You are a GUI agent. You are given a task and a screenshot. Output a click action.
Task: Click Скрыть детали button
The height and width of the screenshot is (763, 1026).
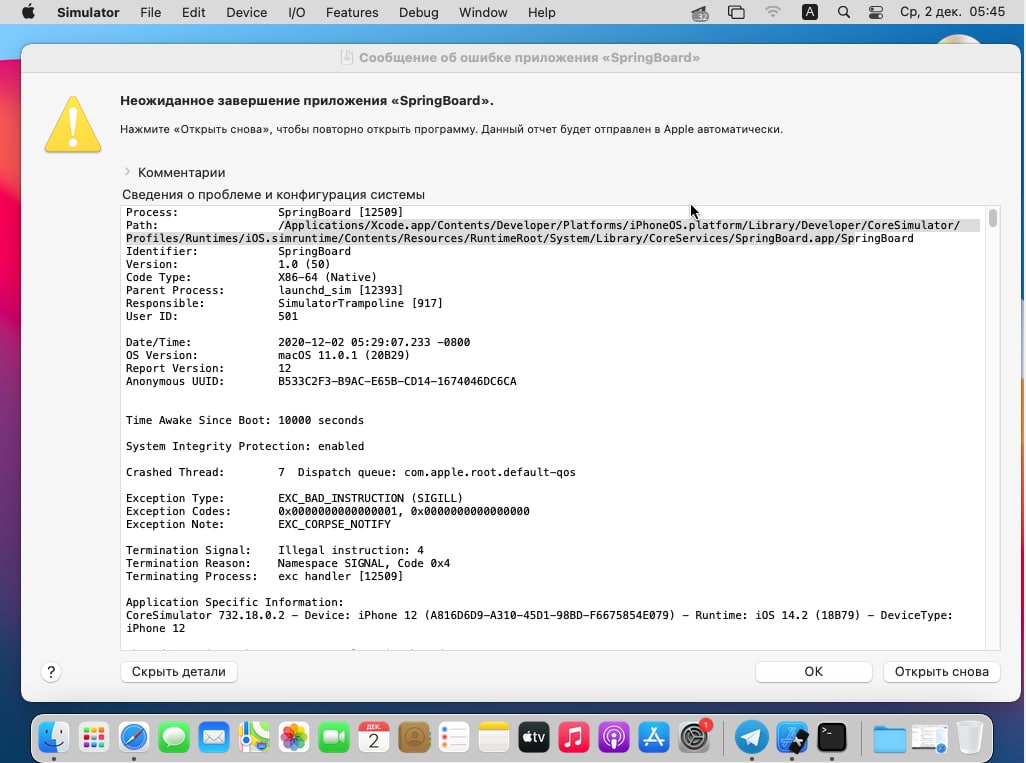[x=179, y=671]
